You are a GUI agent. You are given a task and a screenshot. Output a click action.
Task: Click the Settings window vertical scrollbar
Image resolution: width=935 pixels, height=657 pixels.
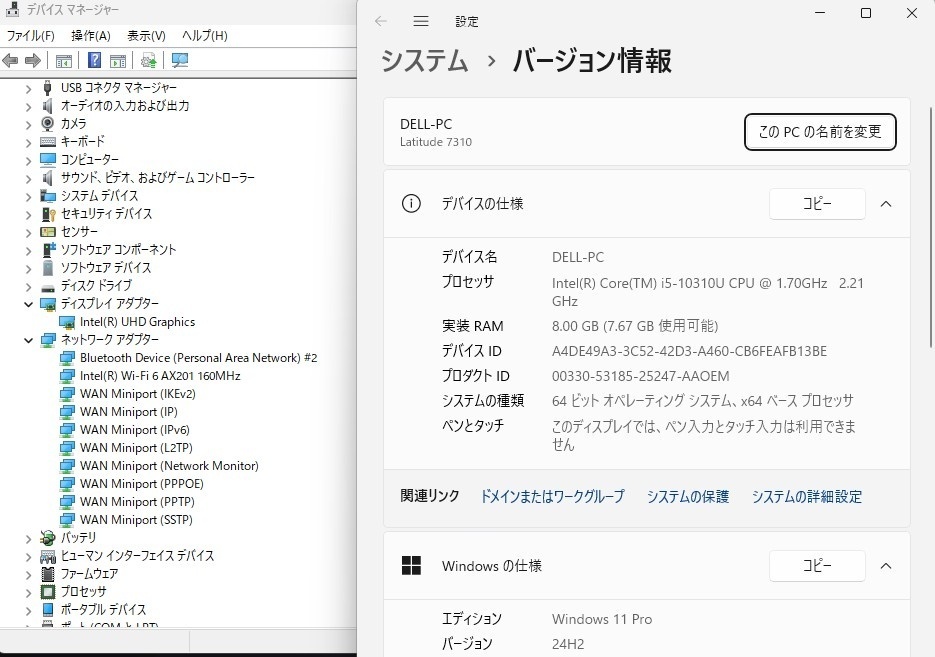[931, 227]
